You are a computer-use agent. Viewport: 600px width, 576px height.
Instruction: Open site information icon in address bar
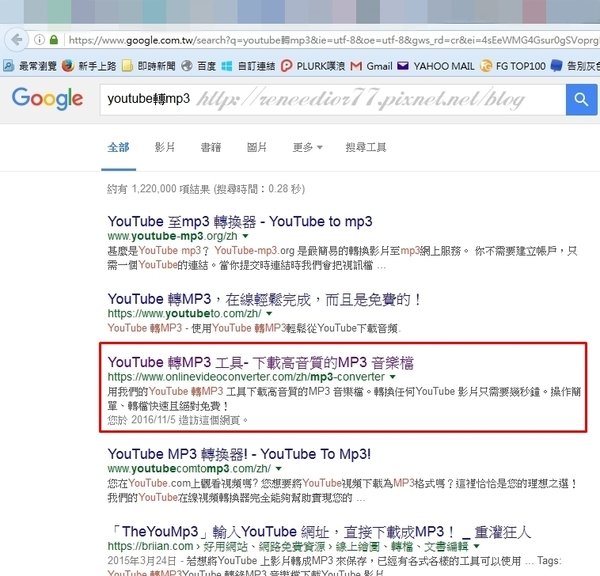tap(39, 39)
